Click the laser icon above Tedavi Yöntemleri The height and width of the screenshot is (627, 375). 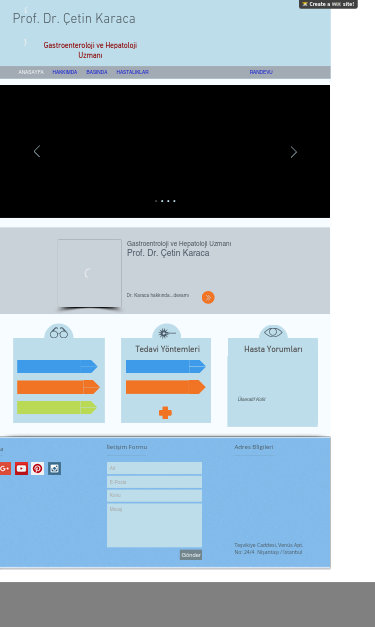coord(167,333)
